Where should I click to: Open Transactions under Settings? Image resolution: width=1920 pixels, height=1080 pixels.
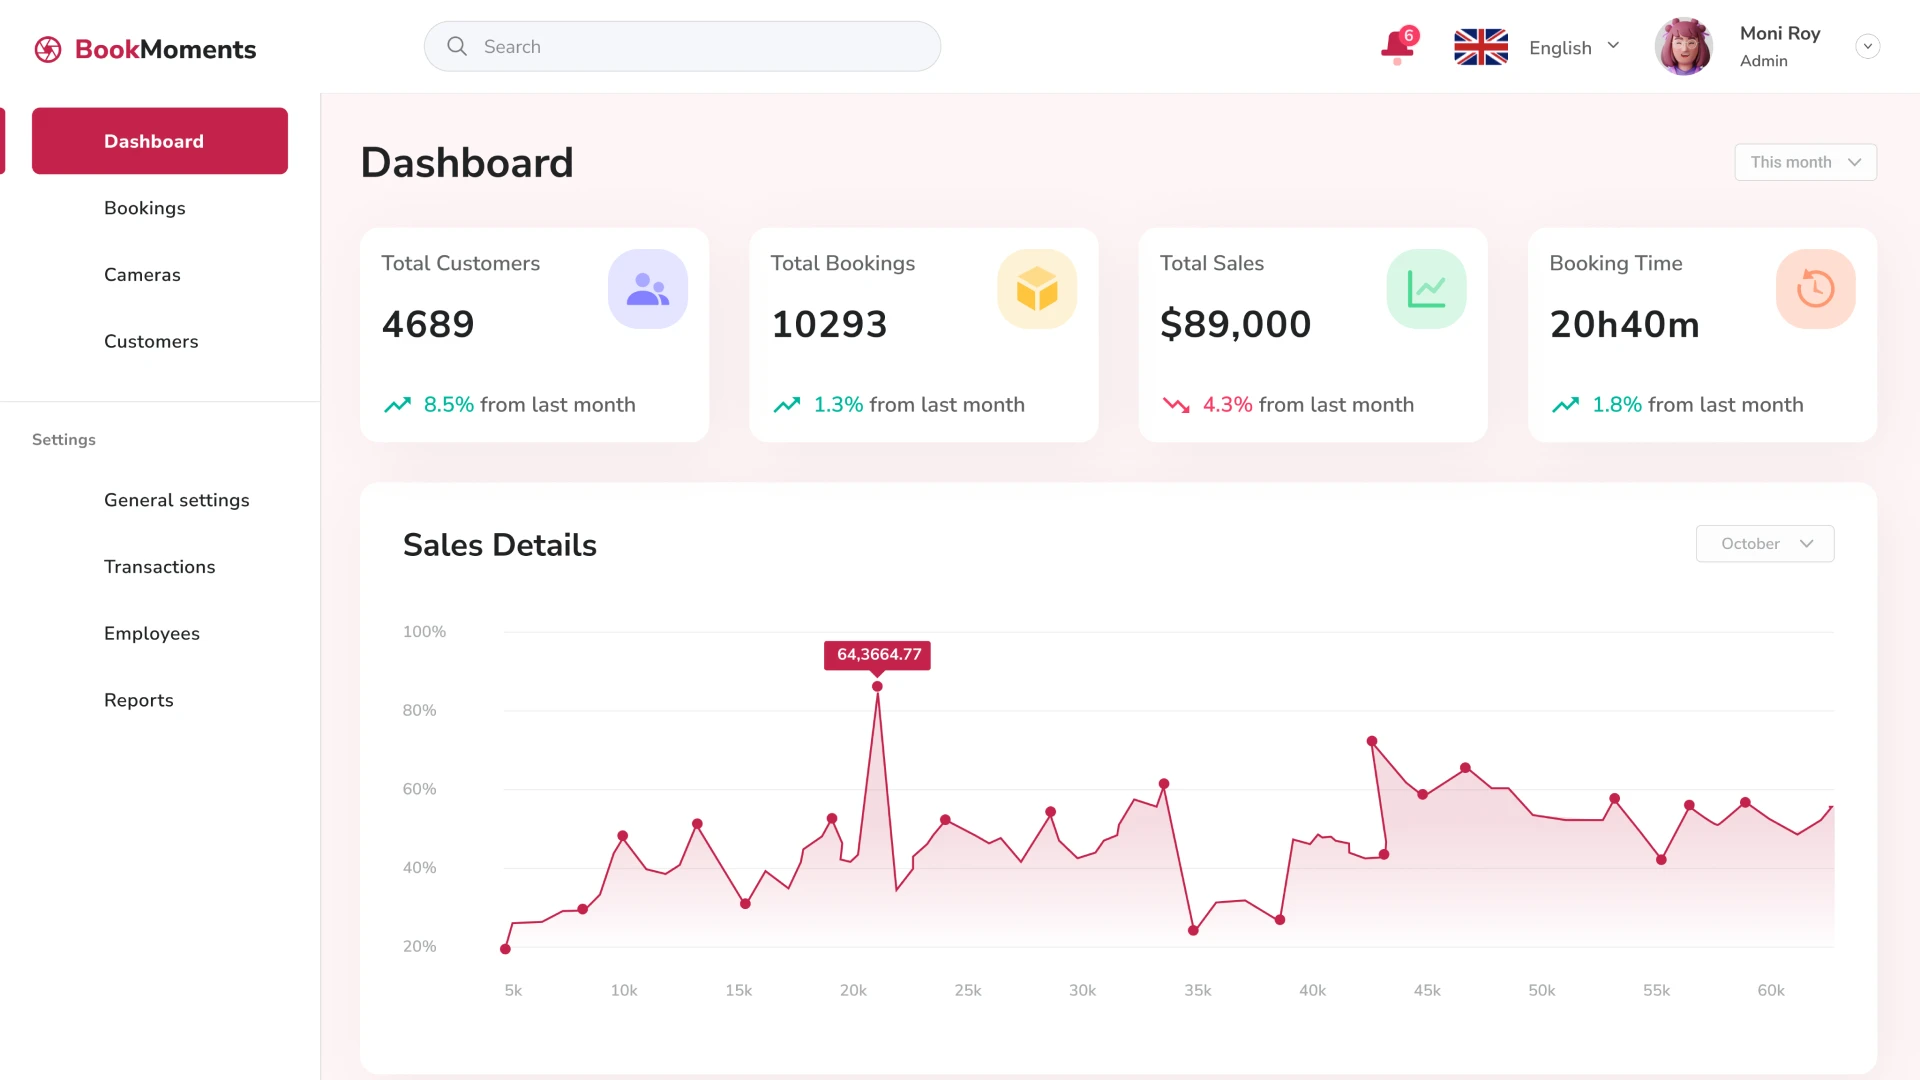click(160, 566)
